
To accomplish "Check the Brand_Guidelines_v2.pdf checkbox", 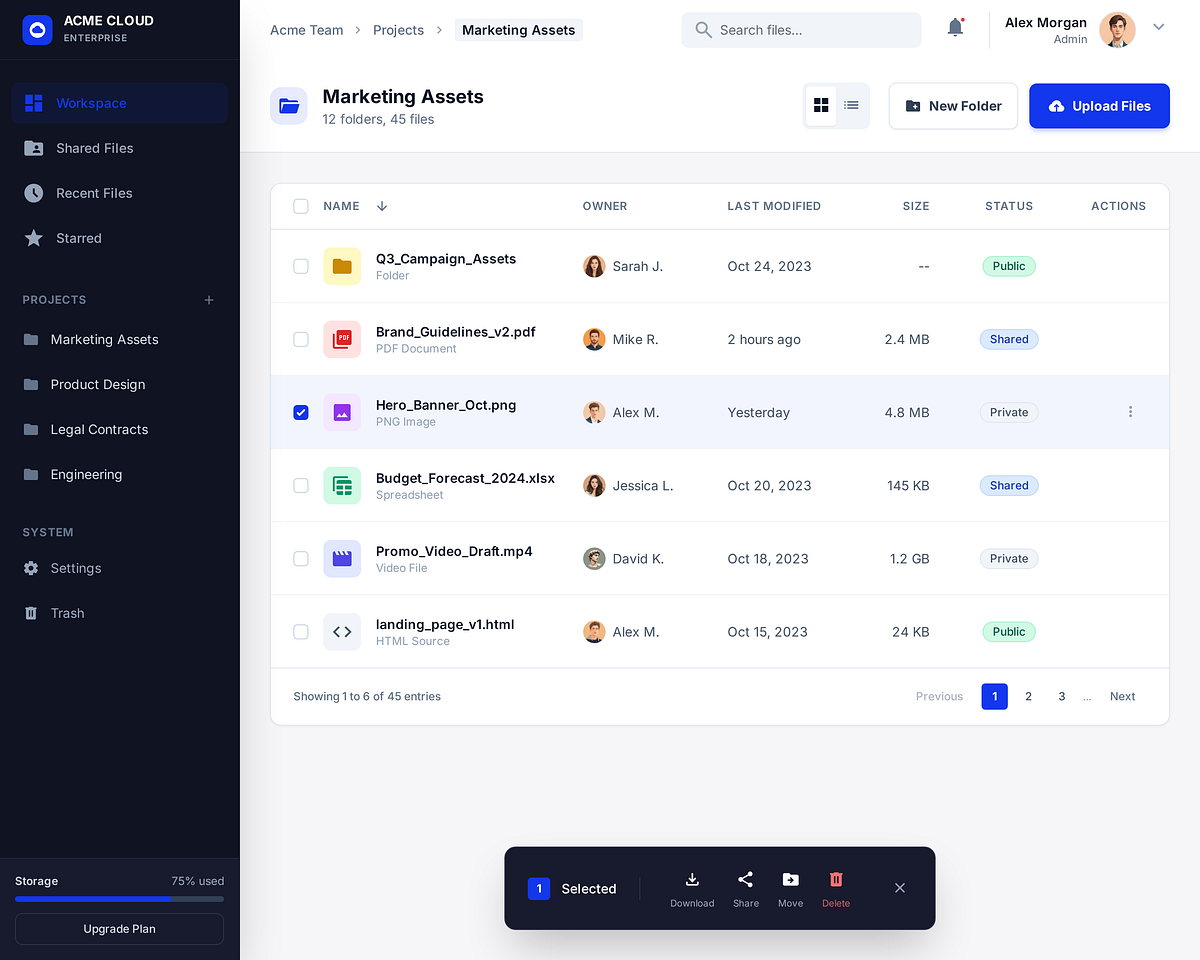I will [301, 339].
